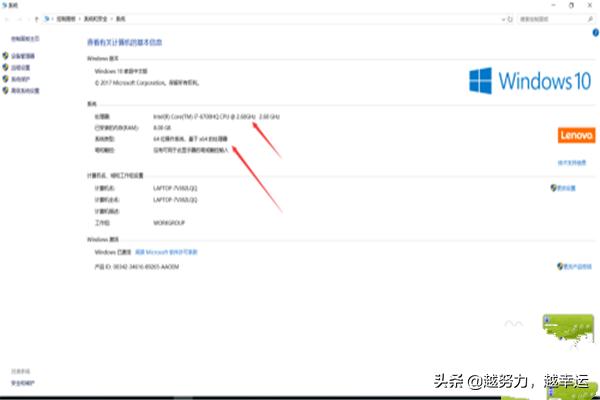Click Change settings (更改设置) shield link
This screenshot has height=400, width=600.
click(568, 187)
